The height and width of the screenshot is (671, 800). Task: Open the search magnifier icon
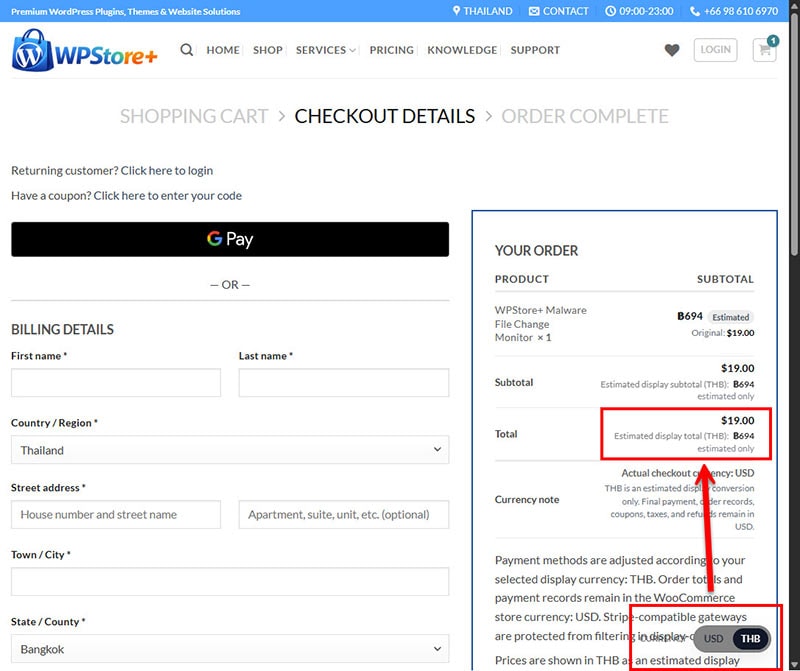187,50
